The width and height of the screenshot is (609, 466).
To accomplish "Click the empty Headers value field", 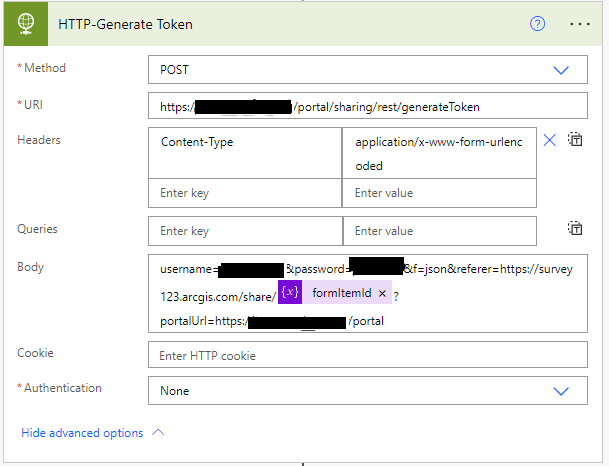I will (438, 193).
